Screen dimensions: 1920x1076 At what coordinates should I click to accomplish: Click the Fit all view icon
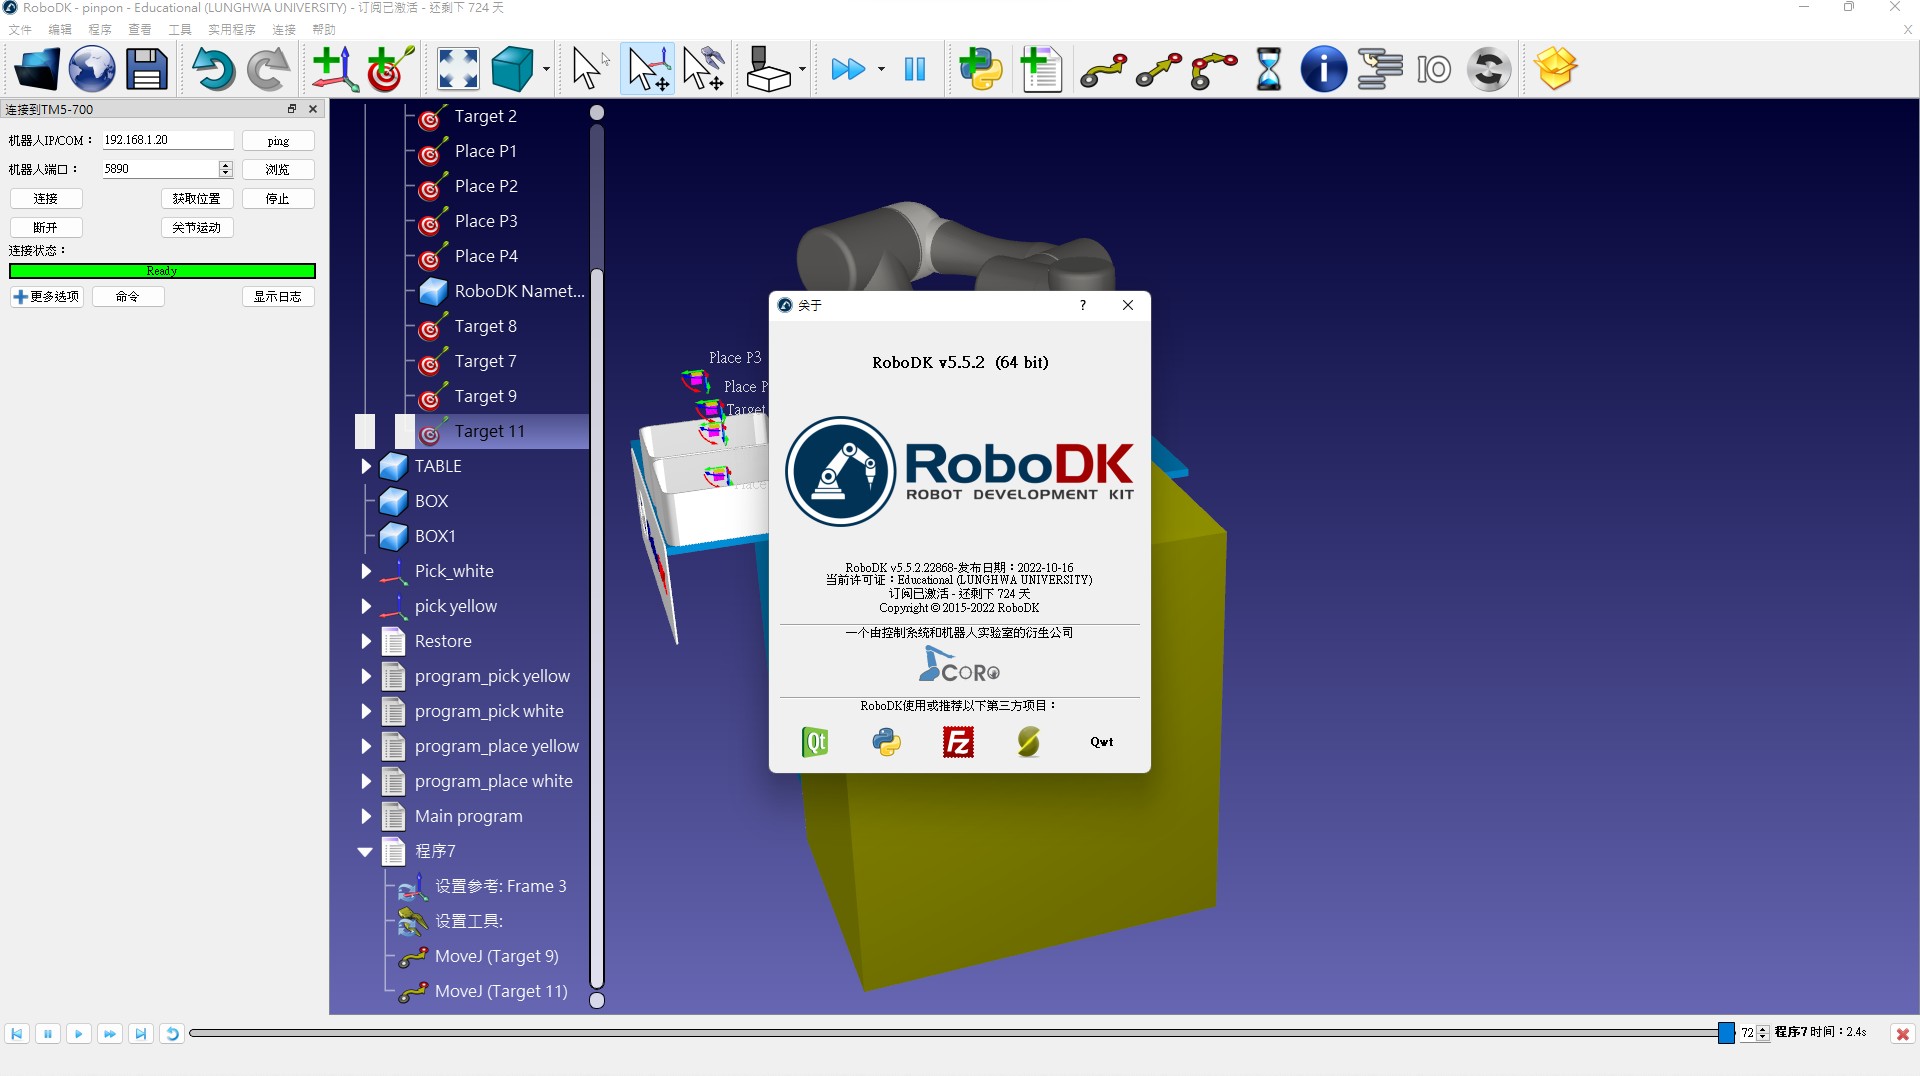coord(458,70)
